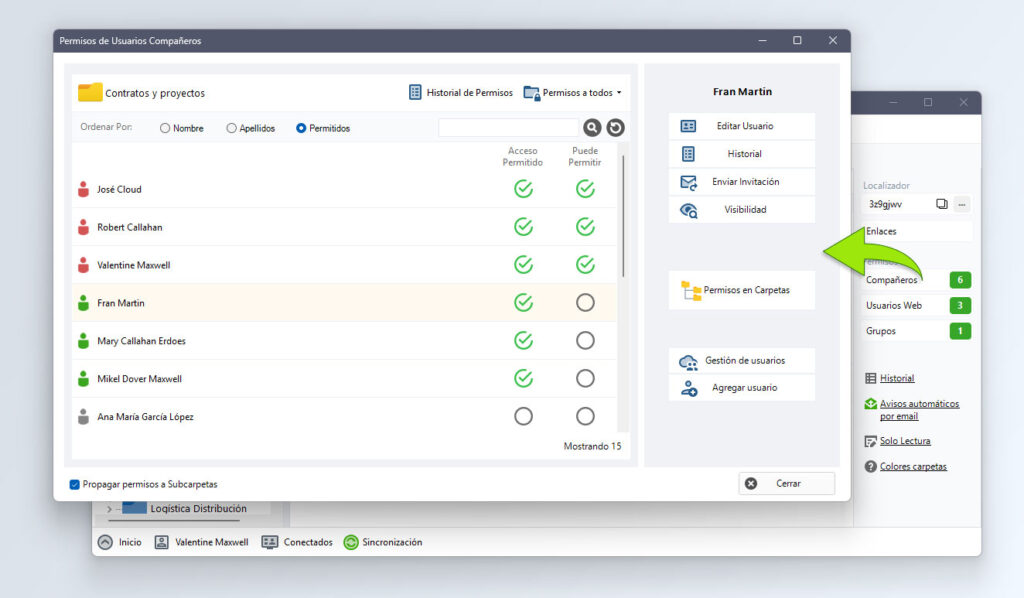
Task: Open Visibilidad settings
Action: (741, 210)
